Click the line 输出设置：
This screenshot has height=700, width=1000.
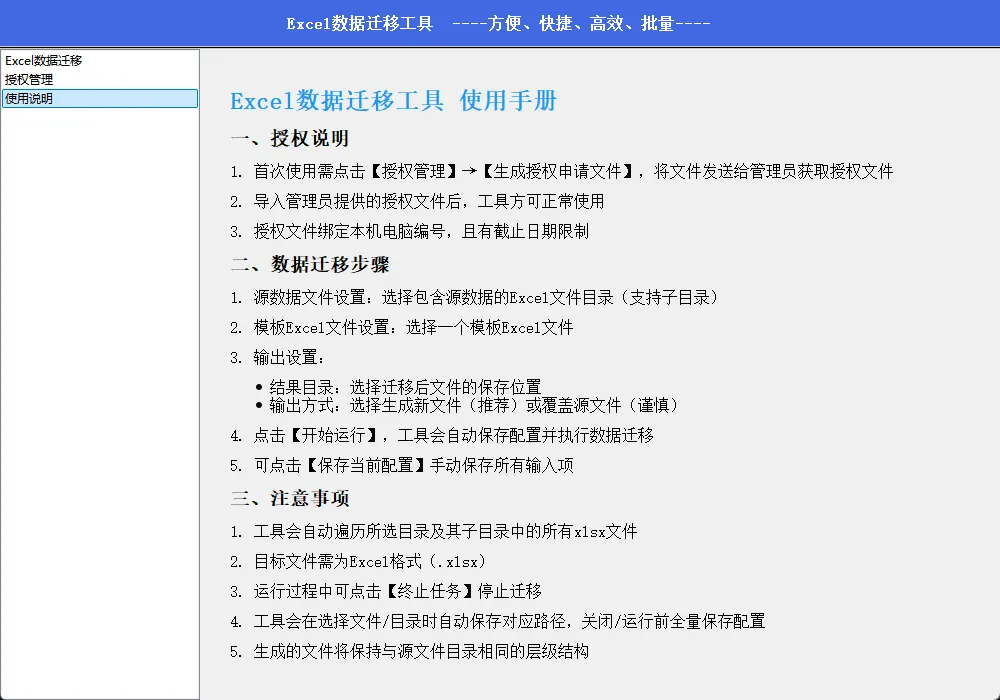(x=277, y=358)
